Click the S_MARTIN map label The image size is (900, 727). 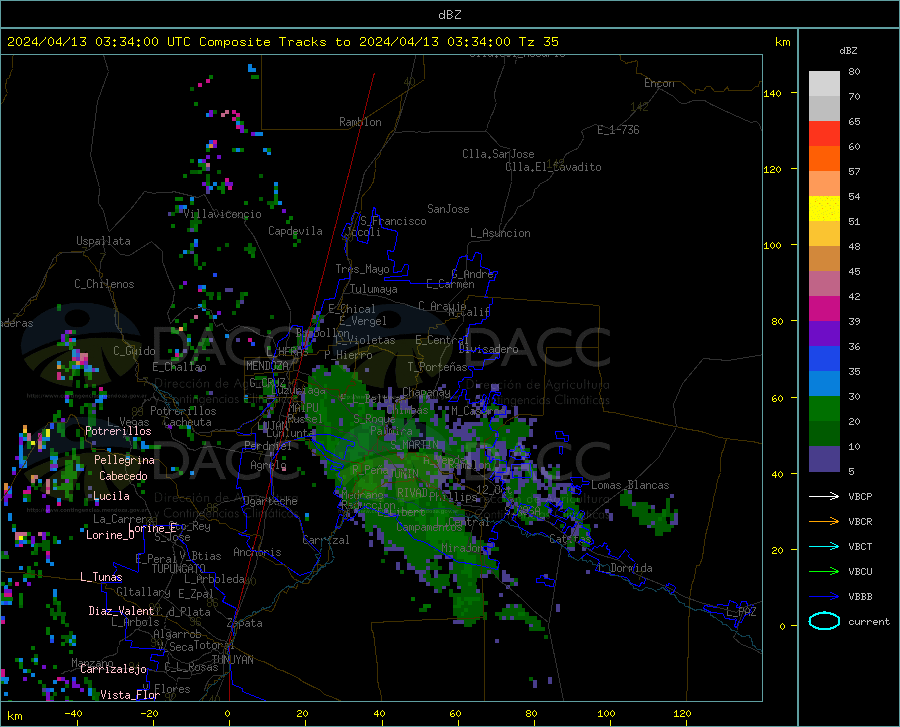(x=414, y=445)
